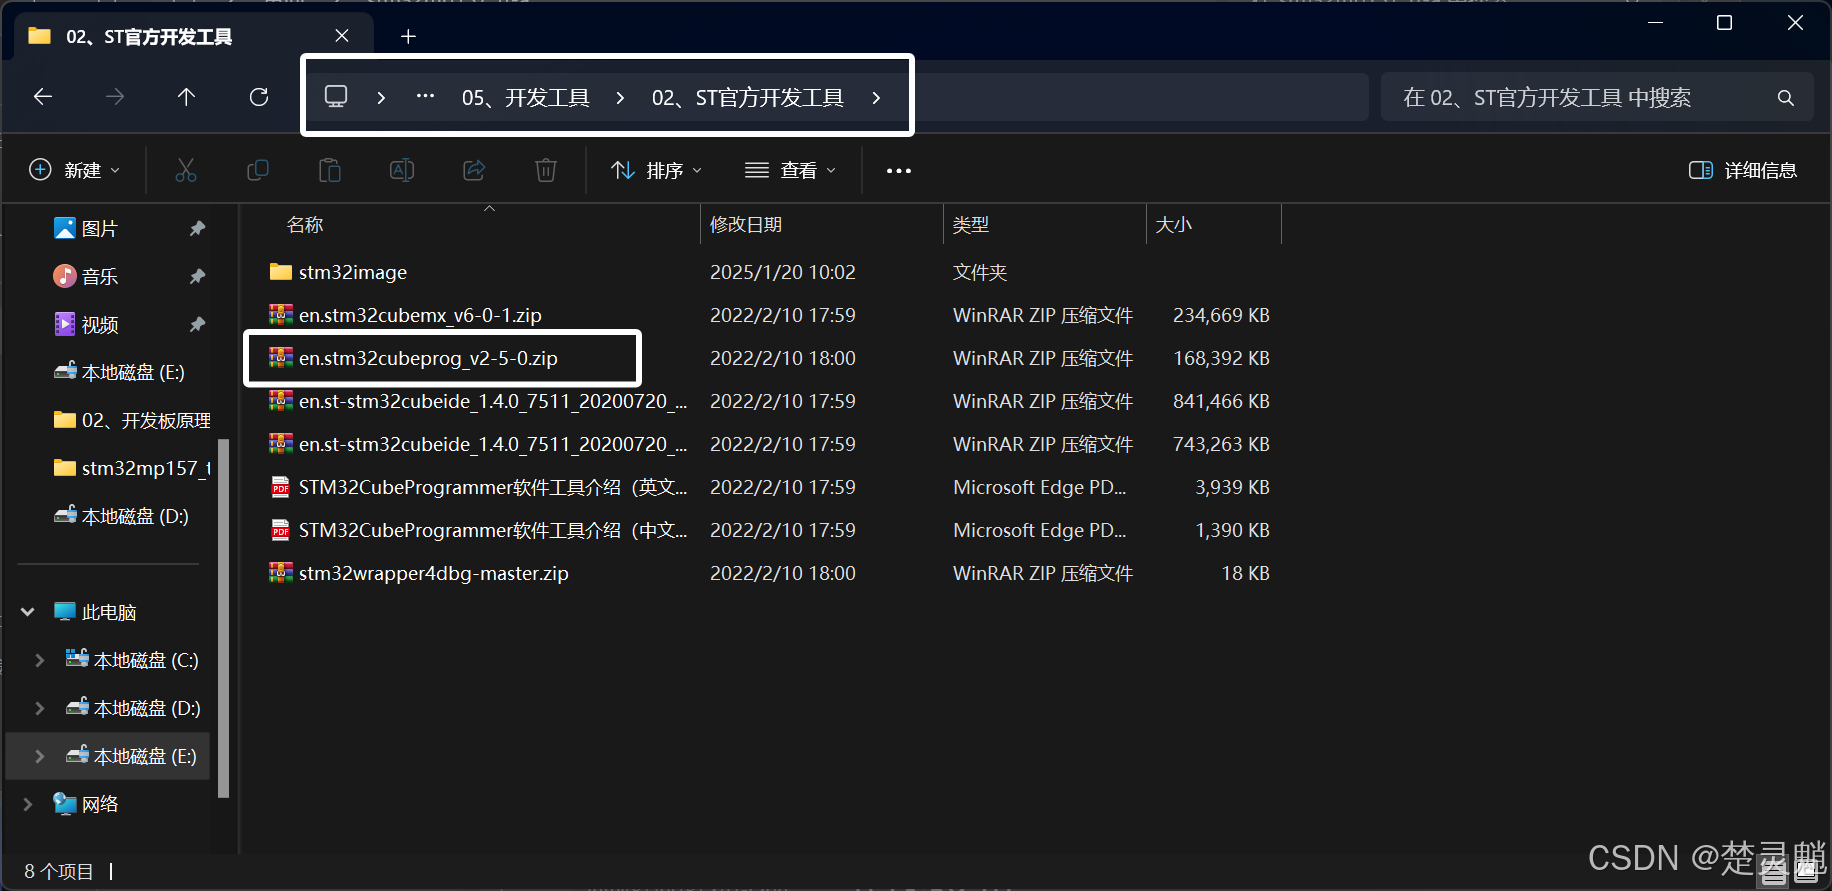Open stm32mp157 folder in sidebar
The width and height of the screenshot is (1832, 891).
coord(132,468)
